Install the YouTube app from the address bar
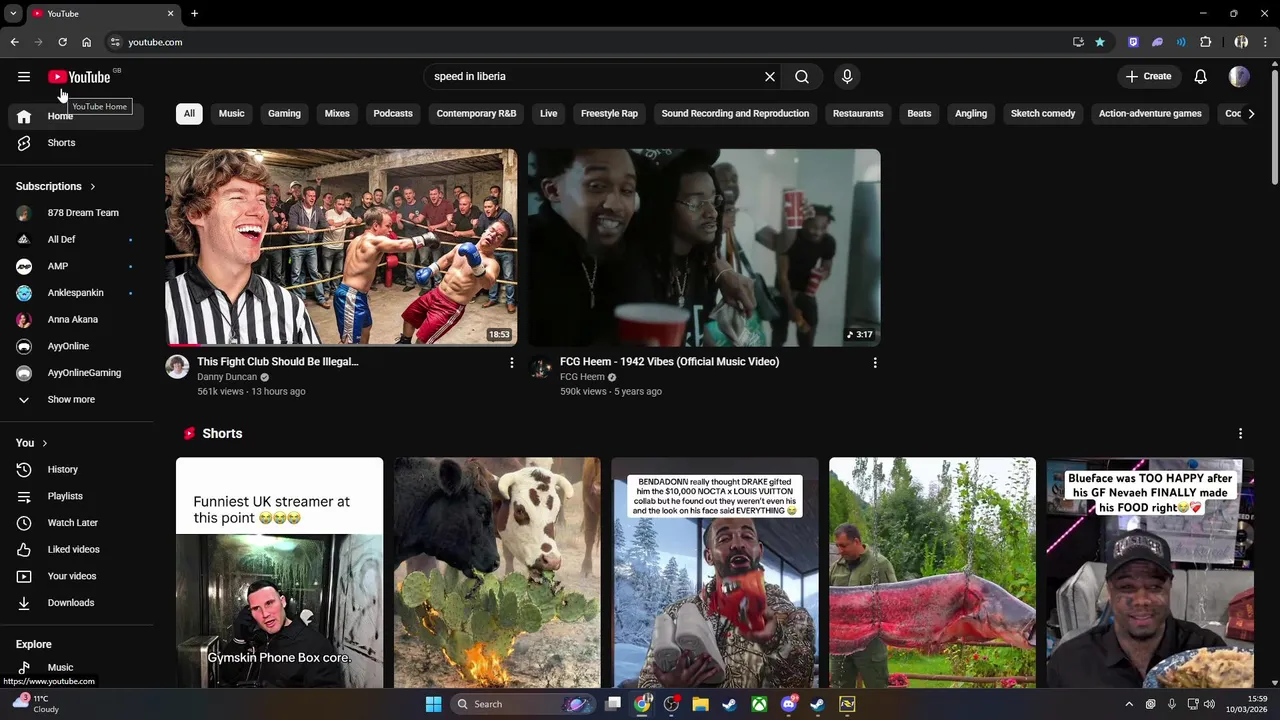The width and height of the screenshot is (1280, 720). point(1078,42)
